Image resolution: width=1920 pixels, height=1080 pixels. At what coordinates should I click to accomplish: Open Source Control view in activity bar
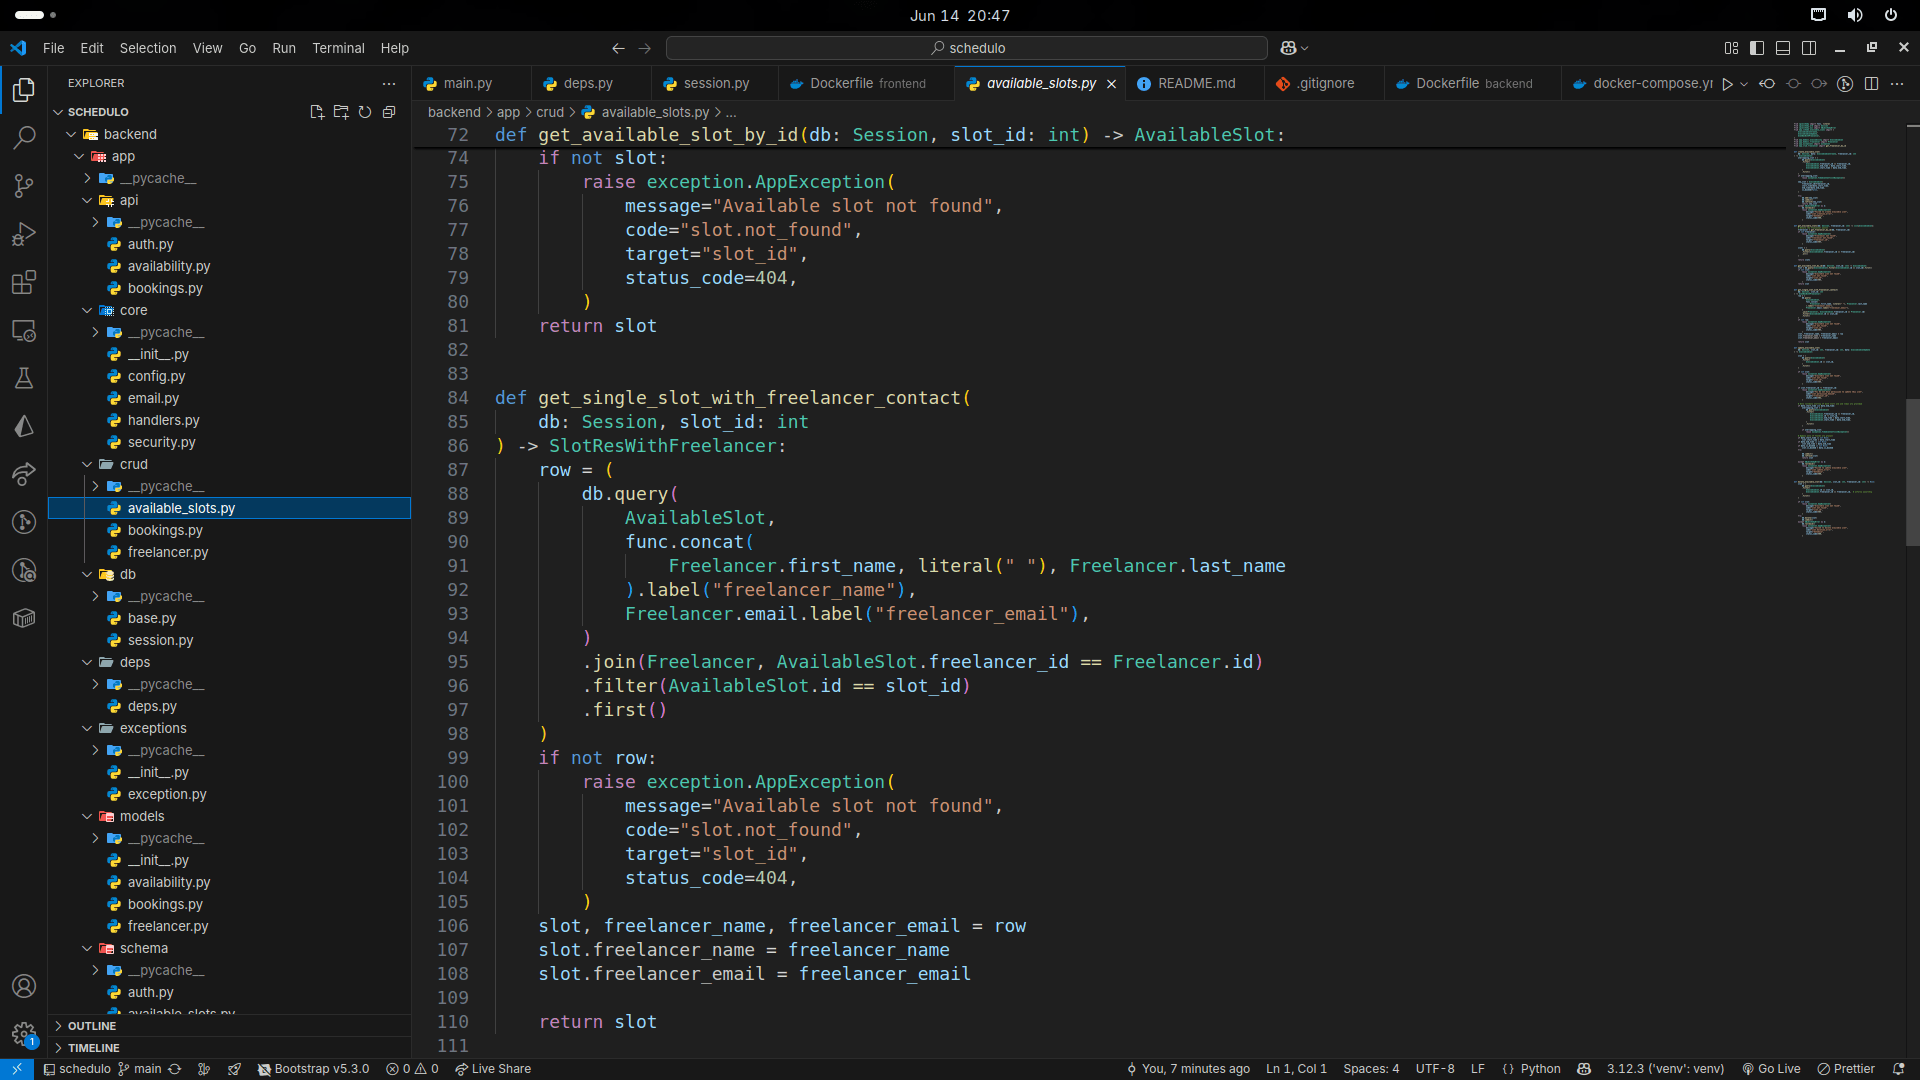24,186
